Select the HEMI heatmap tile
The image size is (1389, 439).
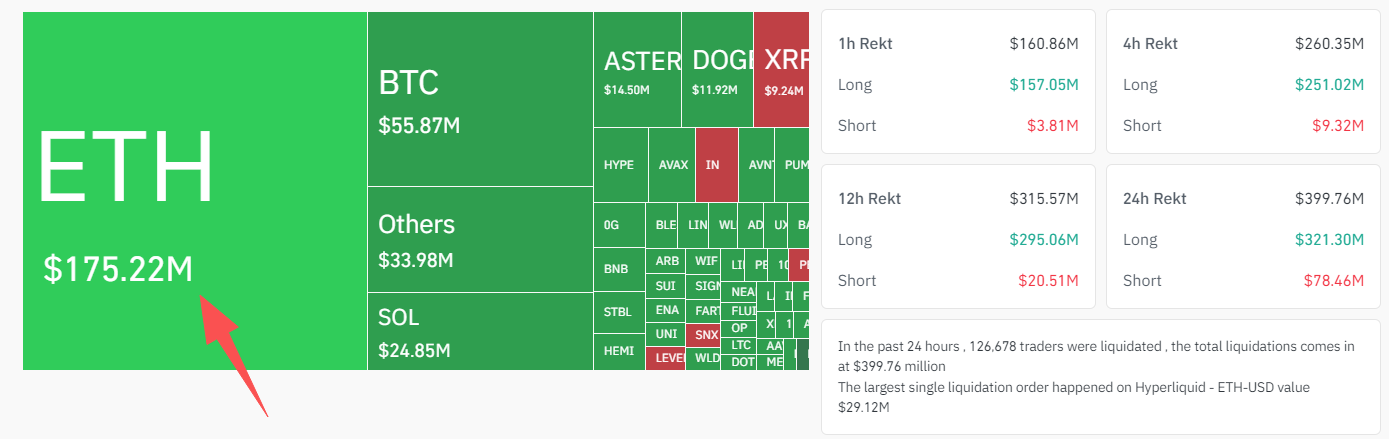(x=619, y=352)
